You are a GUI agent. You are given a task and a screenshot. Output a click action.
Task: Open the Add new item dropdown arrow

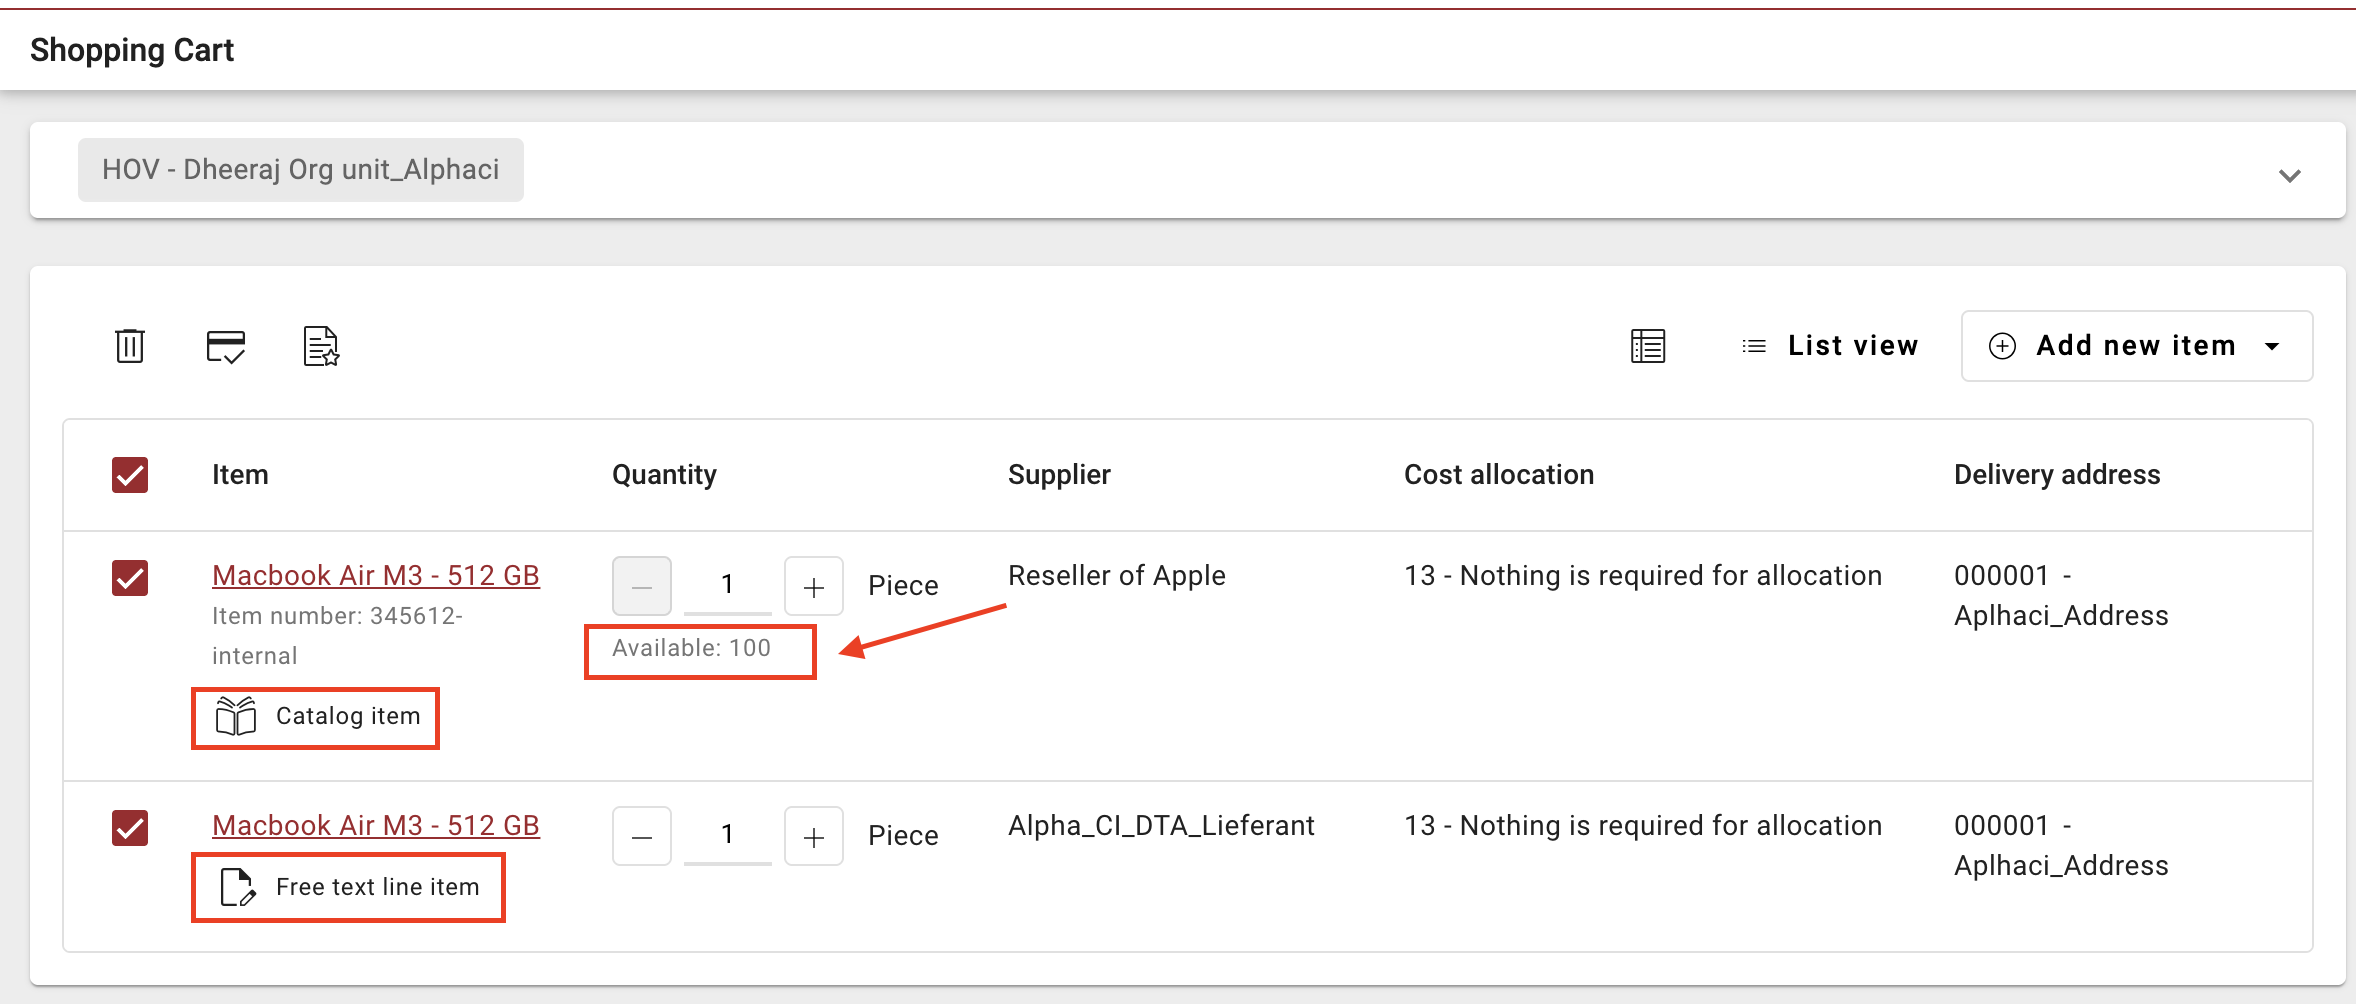click(2272, 346)
